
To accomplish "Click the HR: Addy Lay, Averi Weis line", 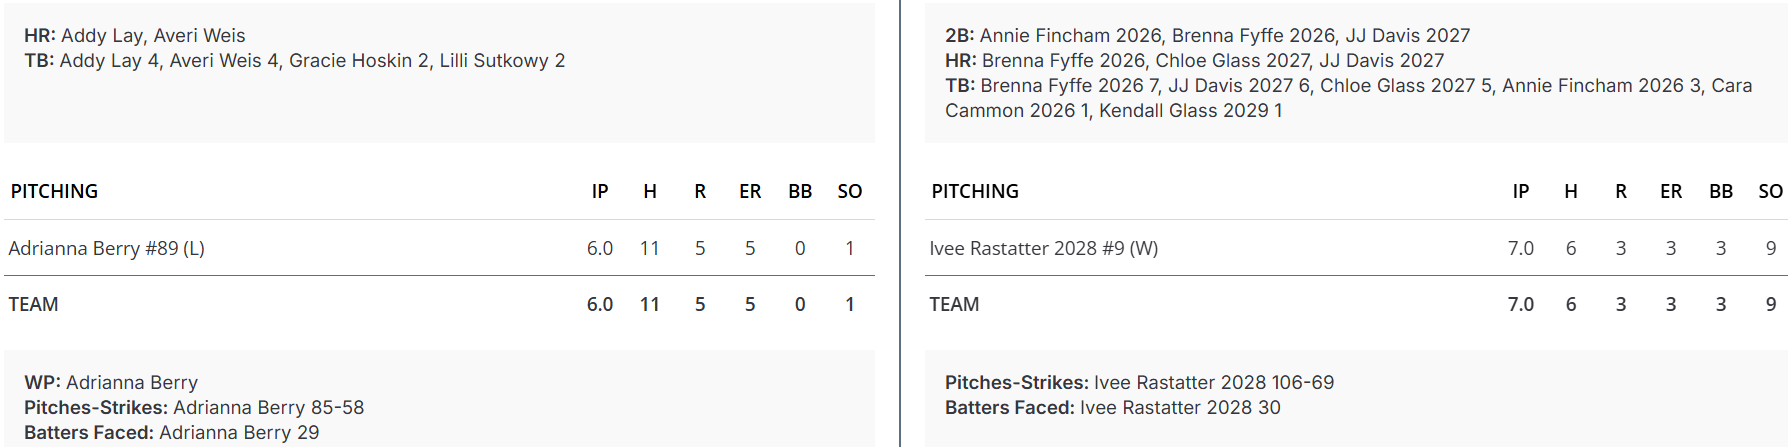I will tap(134, 35).
